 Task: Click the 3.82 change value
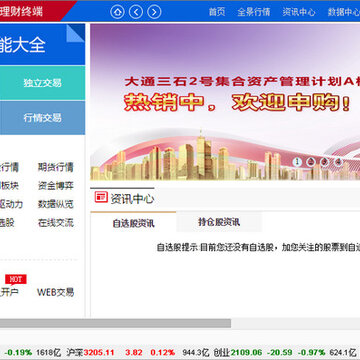click(134, 352)
